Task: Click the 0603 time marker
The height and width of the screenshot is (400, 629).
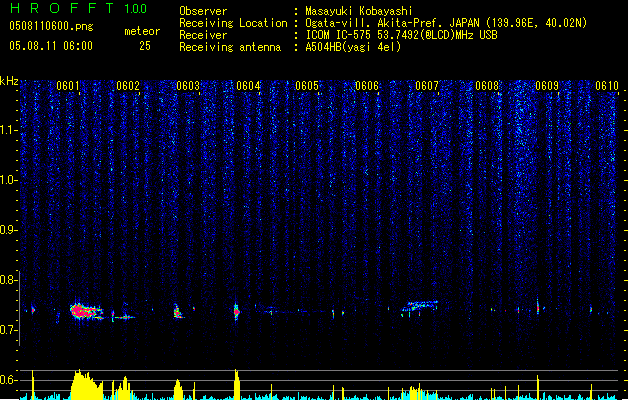Action: (188, 86)
